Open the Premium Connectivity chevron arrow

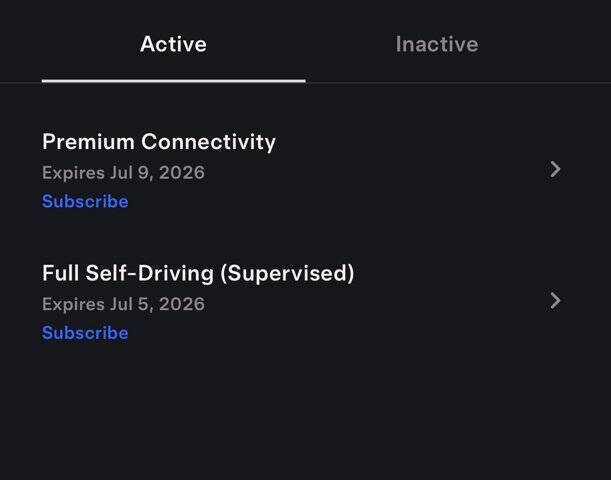point(555,169)
